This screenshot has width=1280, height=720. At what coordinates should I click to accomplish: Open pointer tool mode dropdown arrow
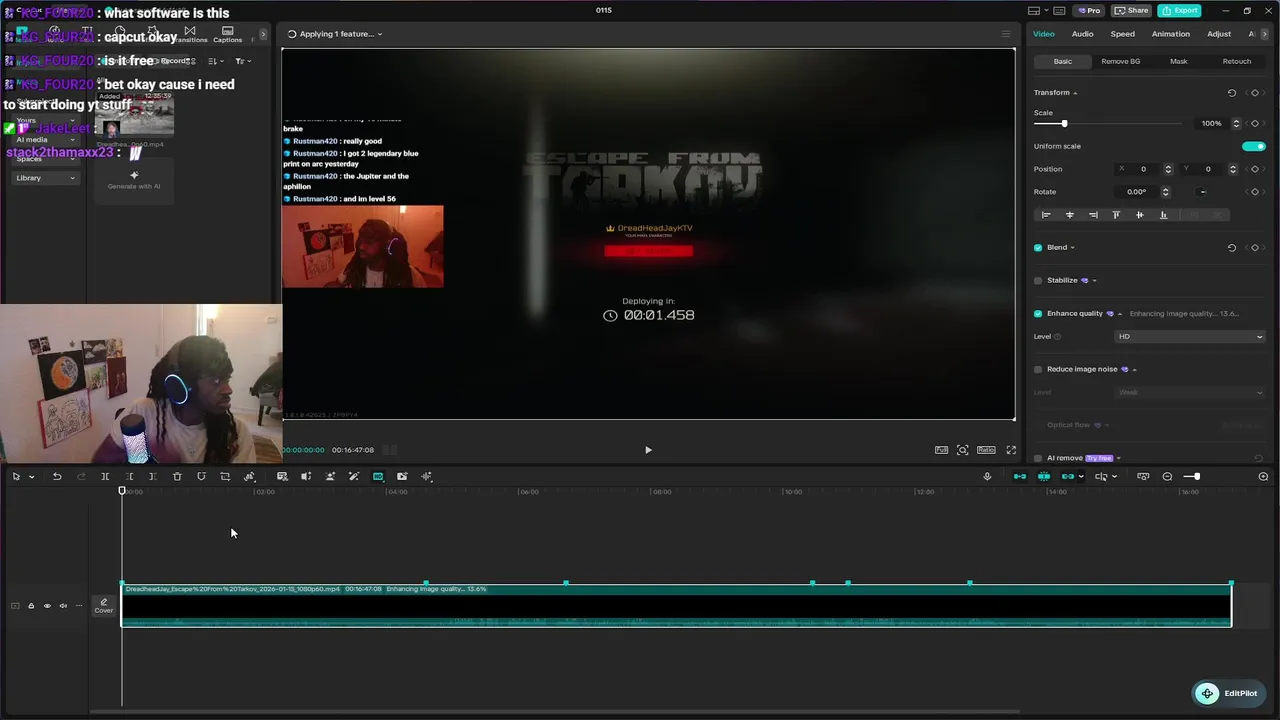pyautogui.click(x=31, y=477)
